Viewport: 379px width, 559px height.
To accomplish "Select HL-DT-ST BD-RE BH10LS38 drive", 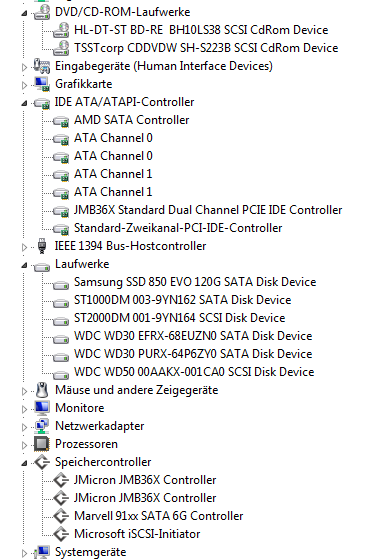I will 201,30.
